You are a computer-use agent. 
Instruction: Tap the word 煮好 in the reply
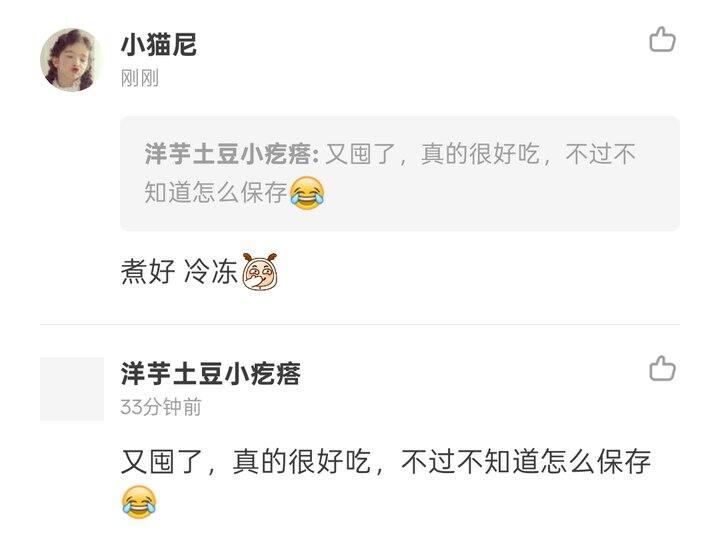tap(148, 271)
